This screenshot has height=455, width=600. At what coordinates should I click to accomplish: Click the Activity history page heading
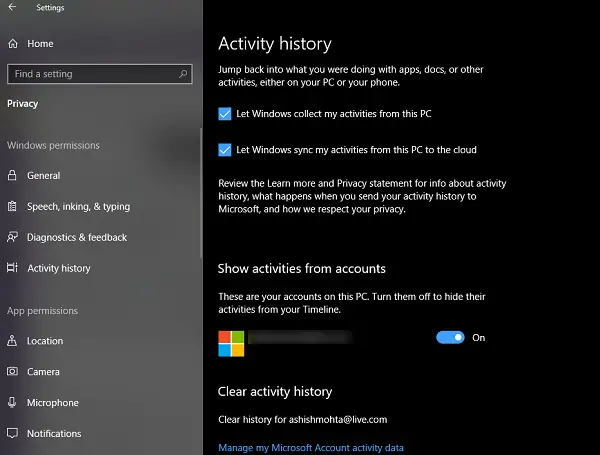[x=275, y=43]
